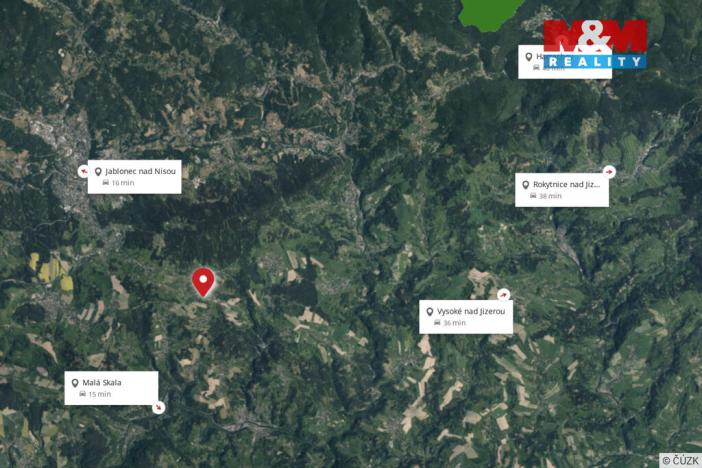This screenshot has width=702, height=468.
Task: Click the arrow on the Malá Skála card
Action: [x=158, y=407]
